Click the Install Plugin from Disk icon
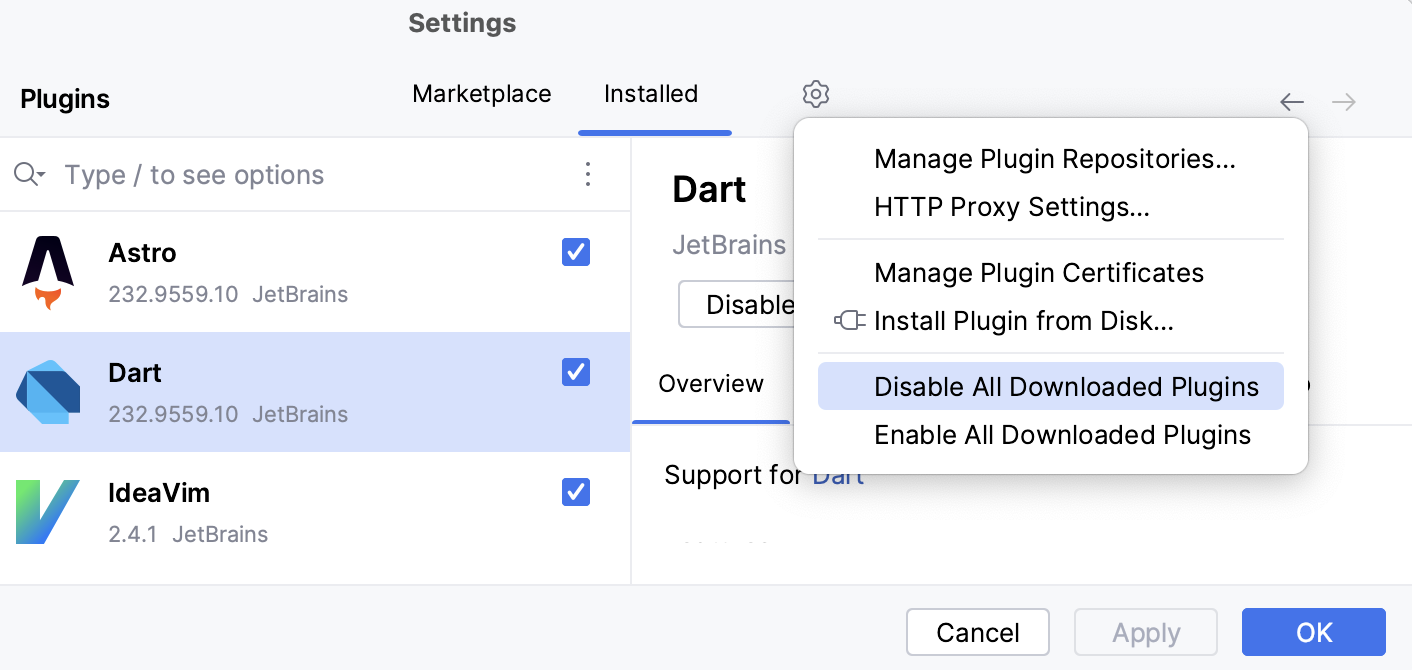Viewport: 1412px width, 670px height. point(849,320)
